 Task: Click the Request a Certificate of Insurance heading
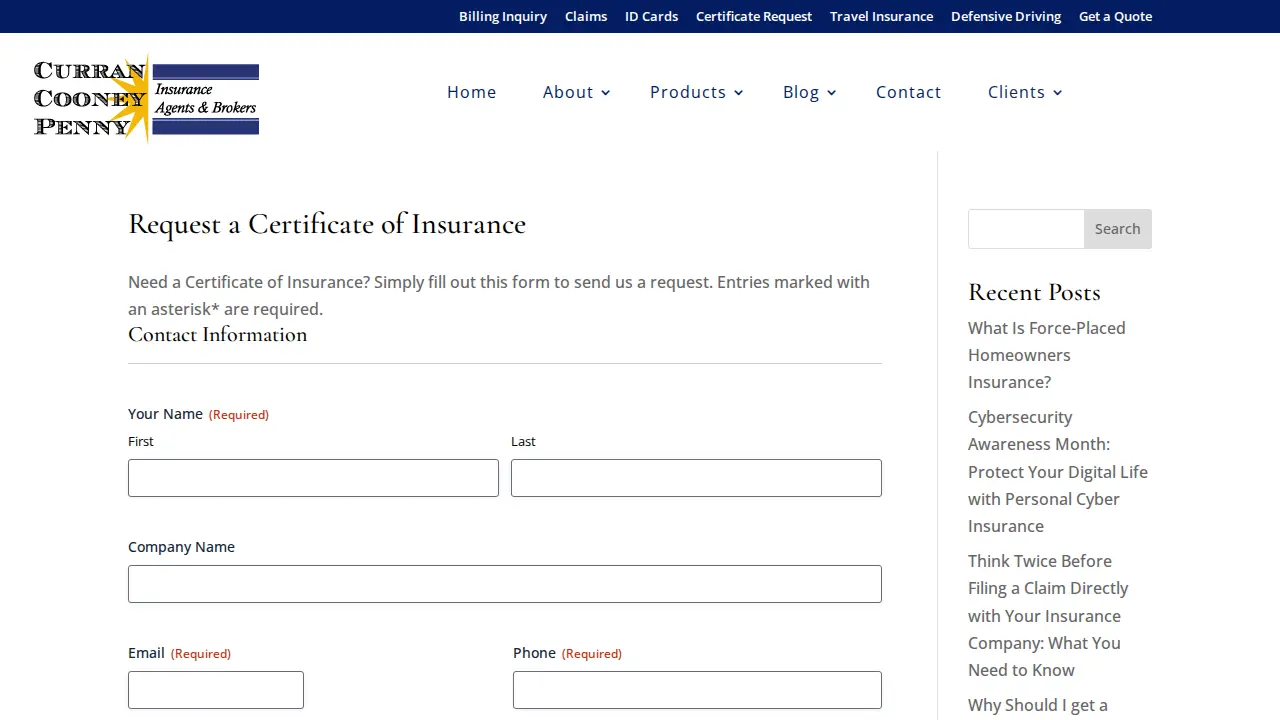[x=327, y=224]
